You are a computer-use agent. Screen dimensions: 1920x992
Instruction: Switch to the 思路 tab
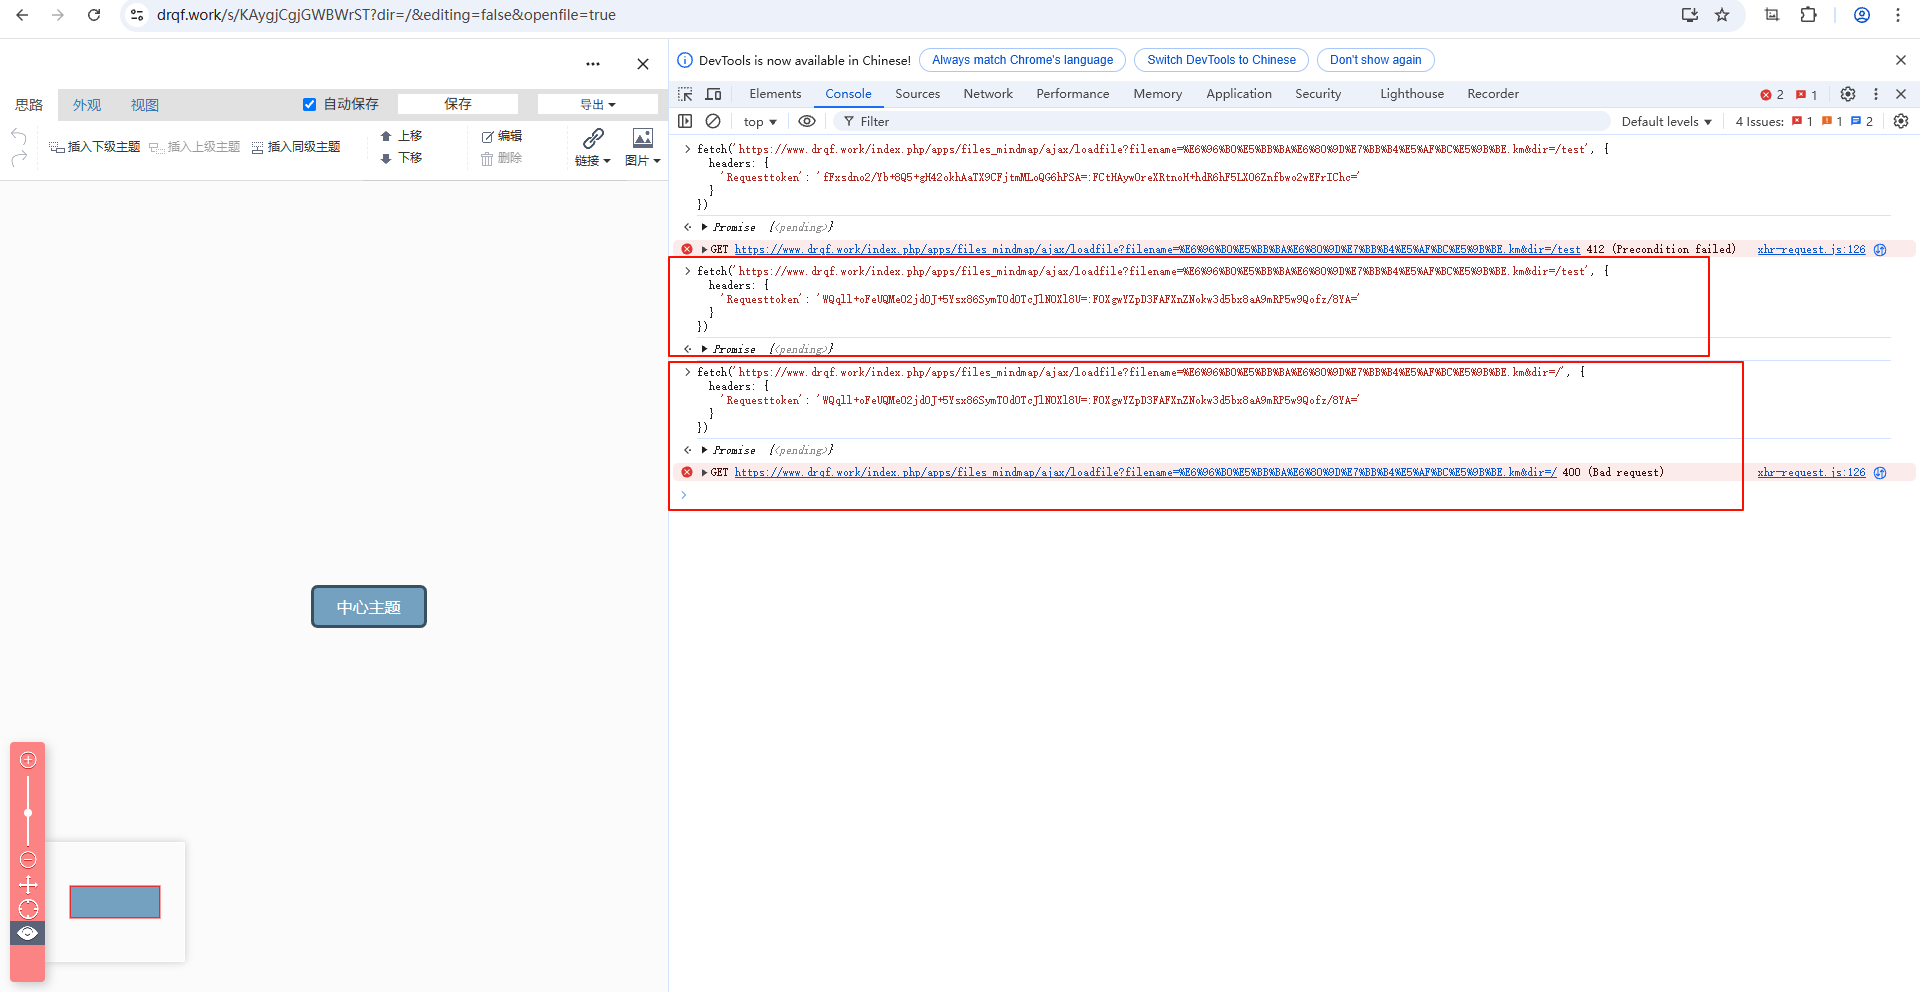[29, 105]
